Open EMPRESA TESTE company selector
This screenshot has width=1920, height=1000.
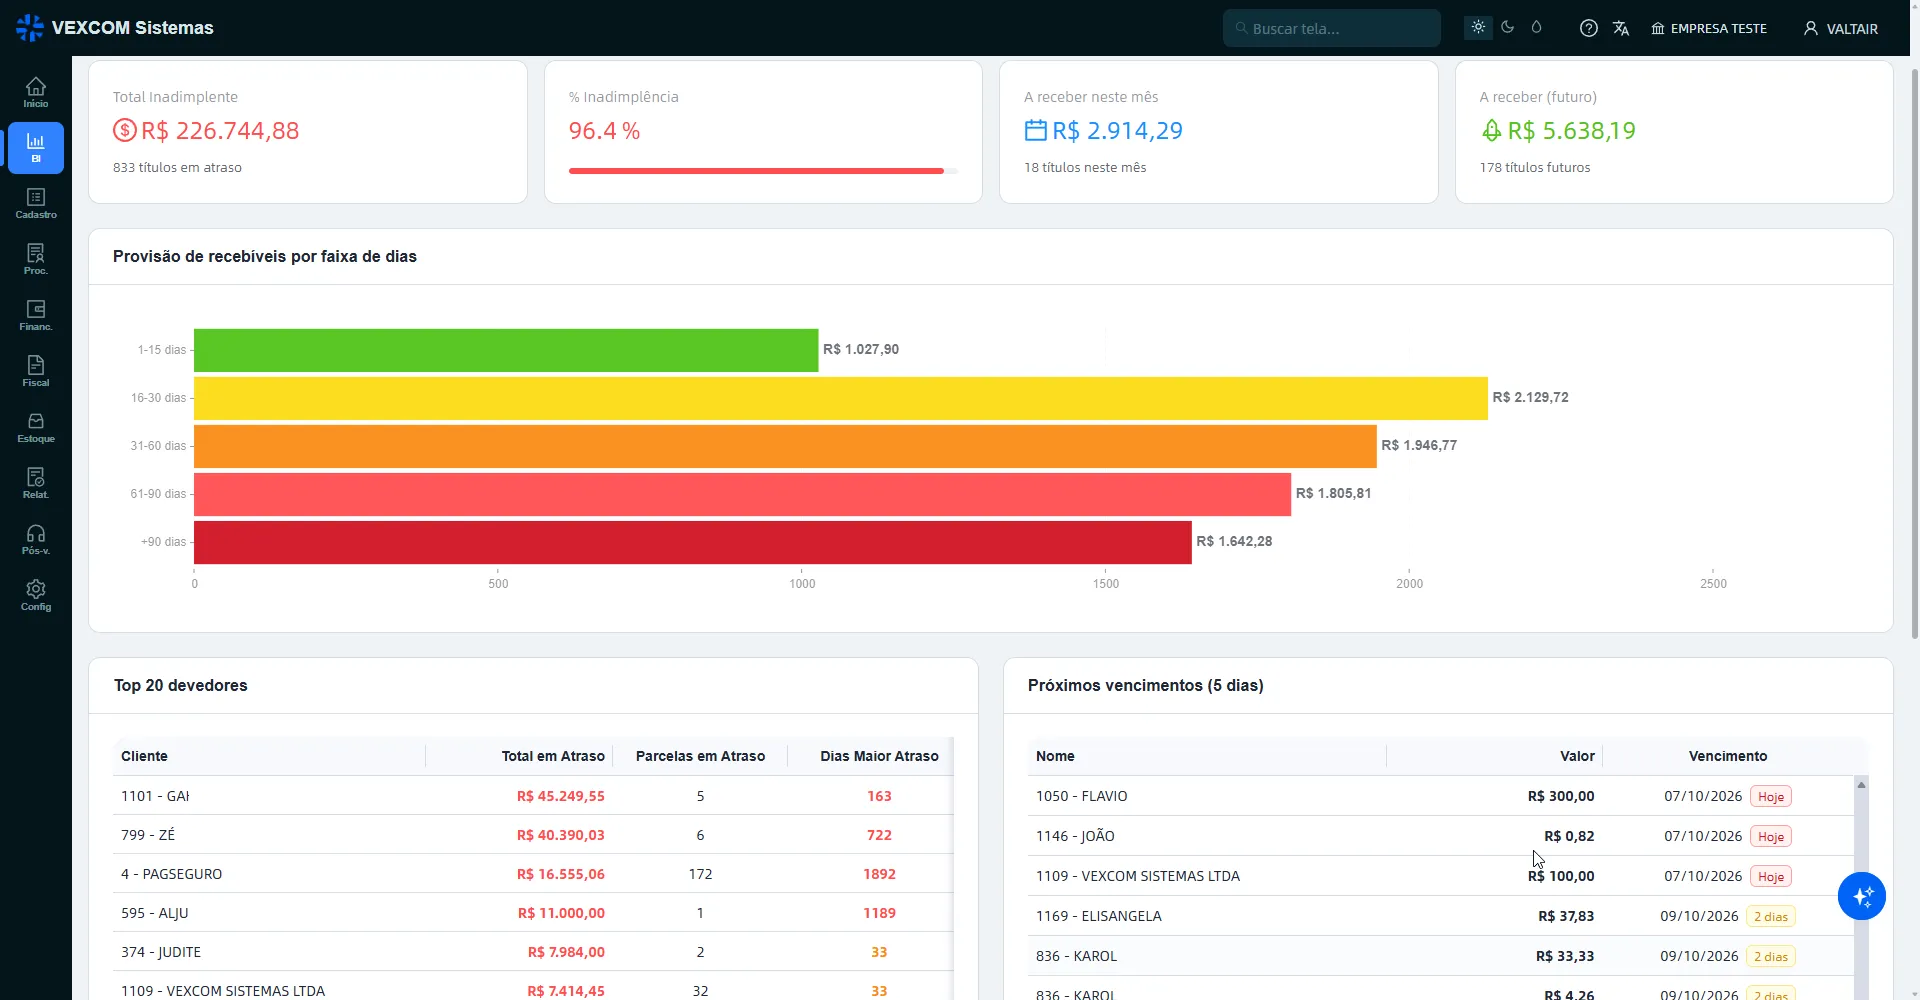(1709, 28)
